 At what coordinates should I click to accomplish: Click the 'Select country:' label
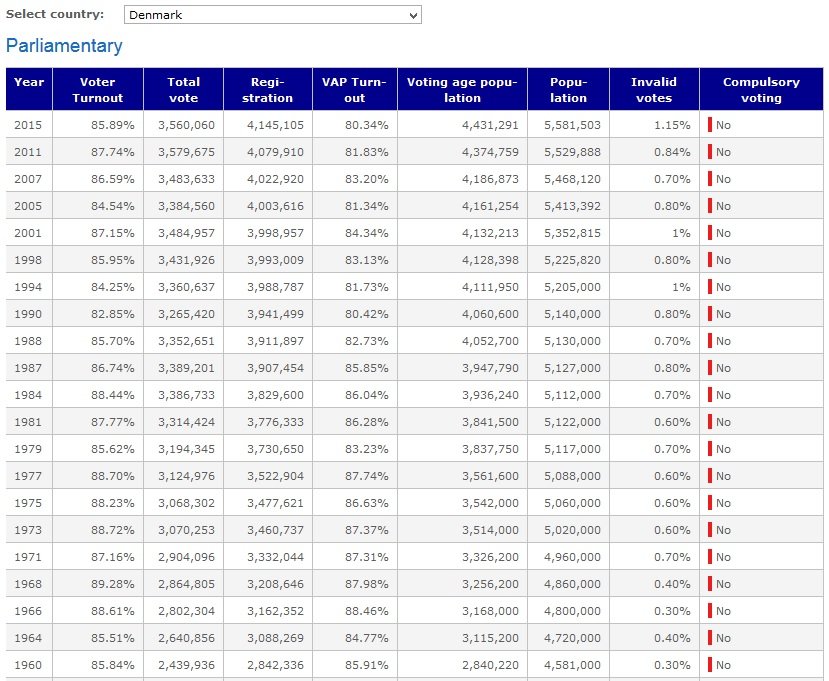click(x=55, y=14)
